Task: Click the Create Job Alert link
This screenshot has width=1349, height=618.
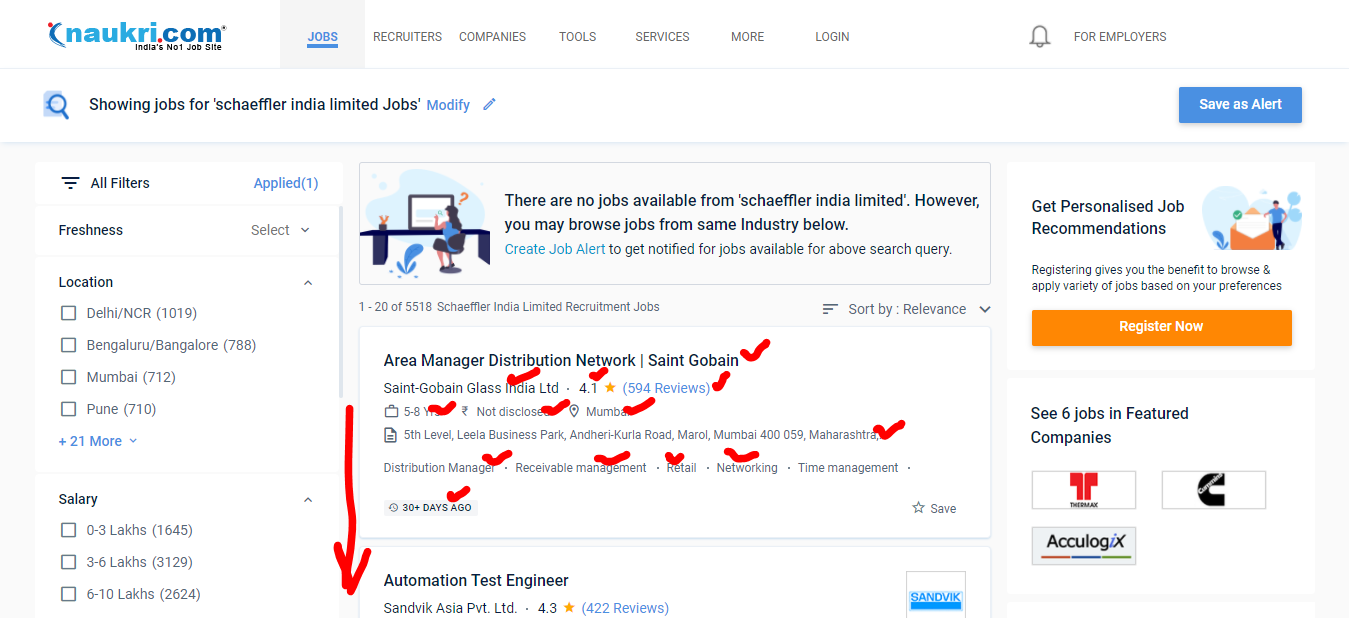Action: point(555,249)
